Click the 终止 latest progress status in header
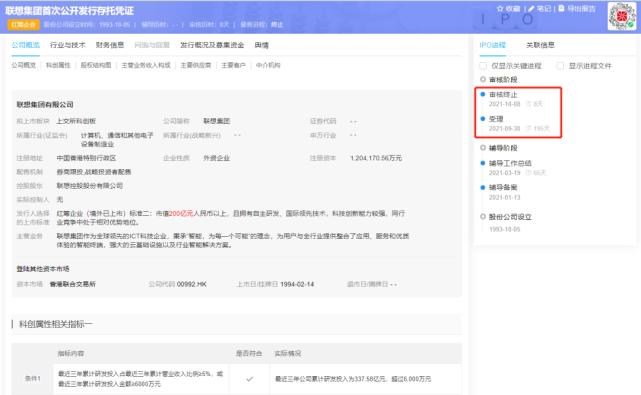The image size is (641, 395). [277, 25]
